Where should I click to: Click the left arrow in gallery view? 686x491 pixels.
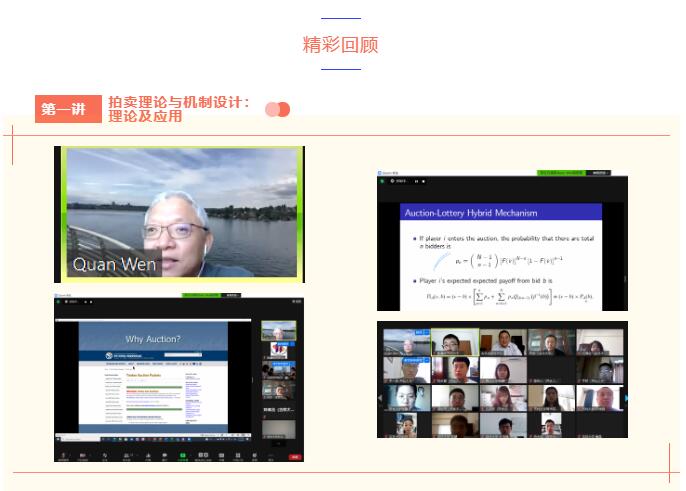click(381, 397)
